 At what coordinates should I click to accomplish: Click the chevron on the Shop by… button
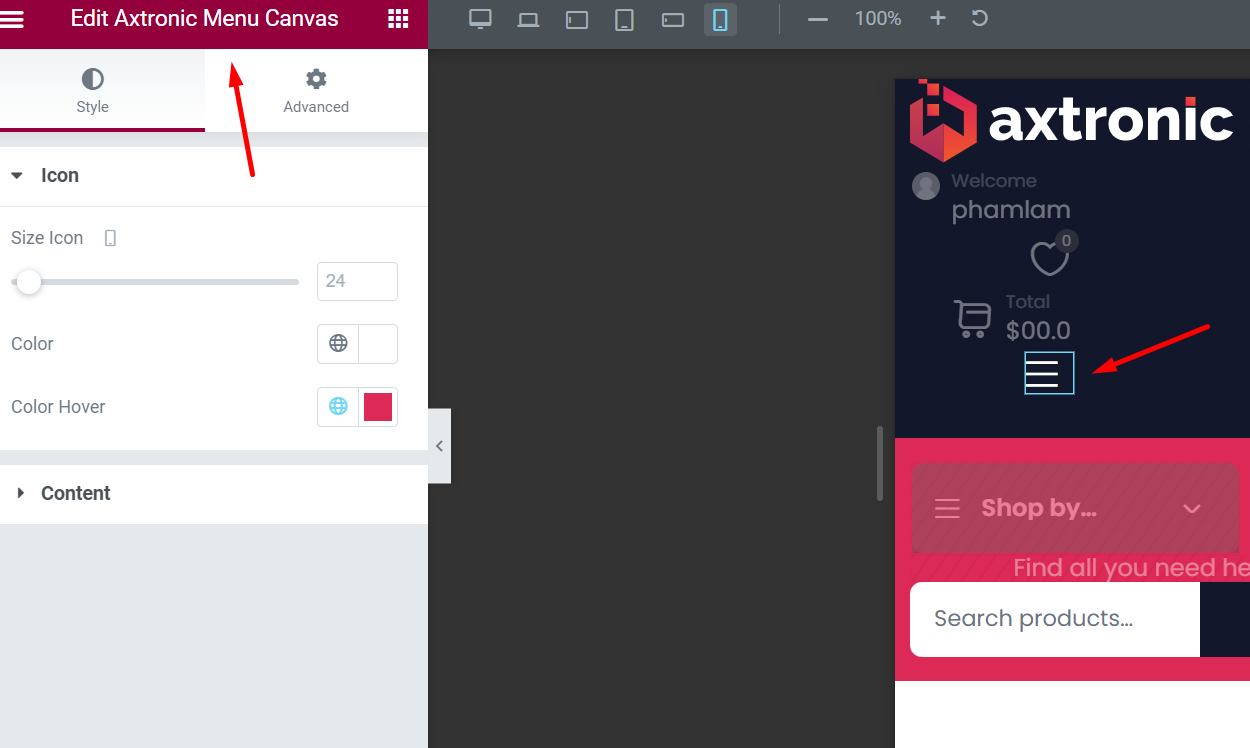[1191, 508]
